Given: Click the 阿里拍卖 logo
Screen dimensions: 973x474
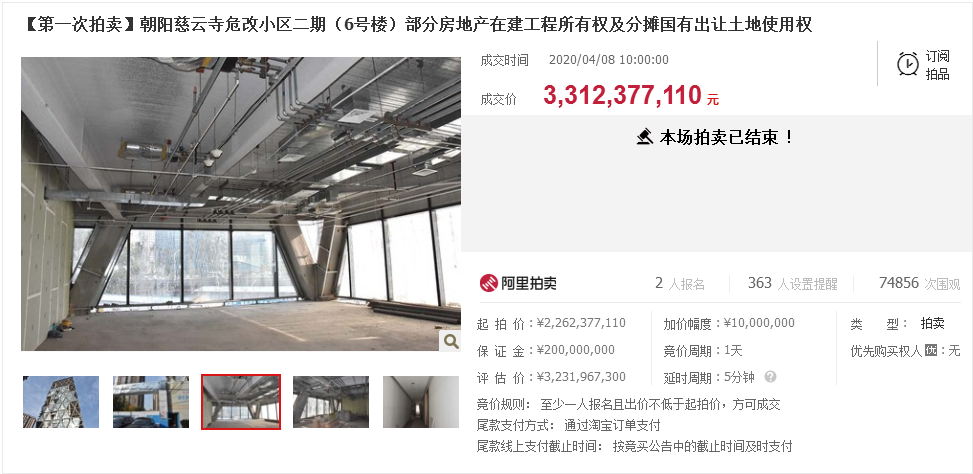Looking at the screenshot, I should (x=518, y=284).
